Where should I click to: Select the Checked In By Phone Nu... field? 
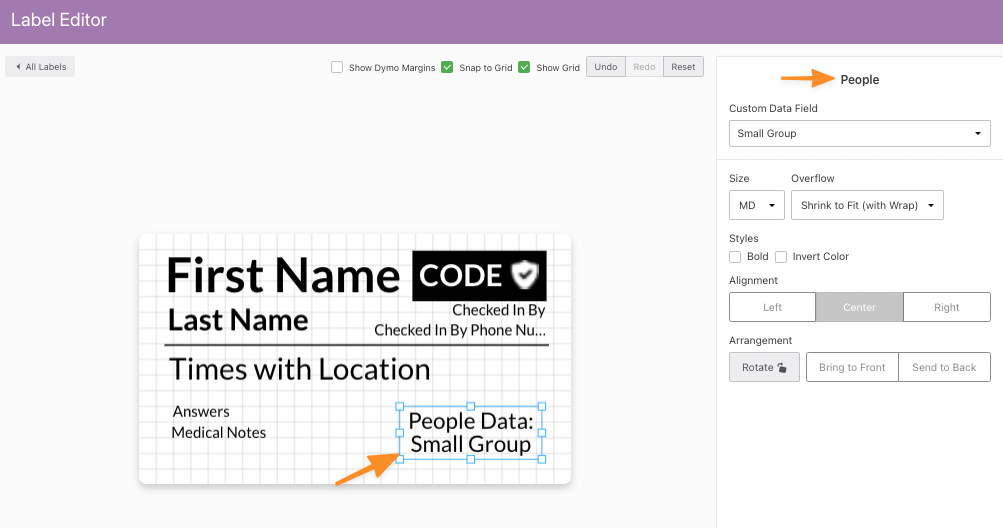[460, 330]
